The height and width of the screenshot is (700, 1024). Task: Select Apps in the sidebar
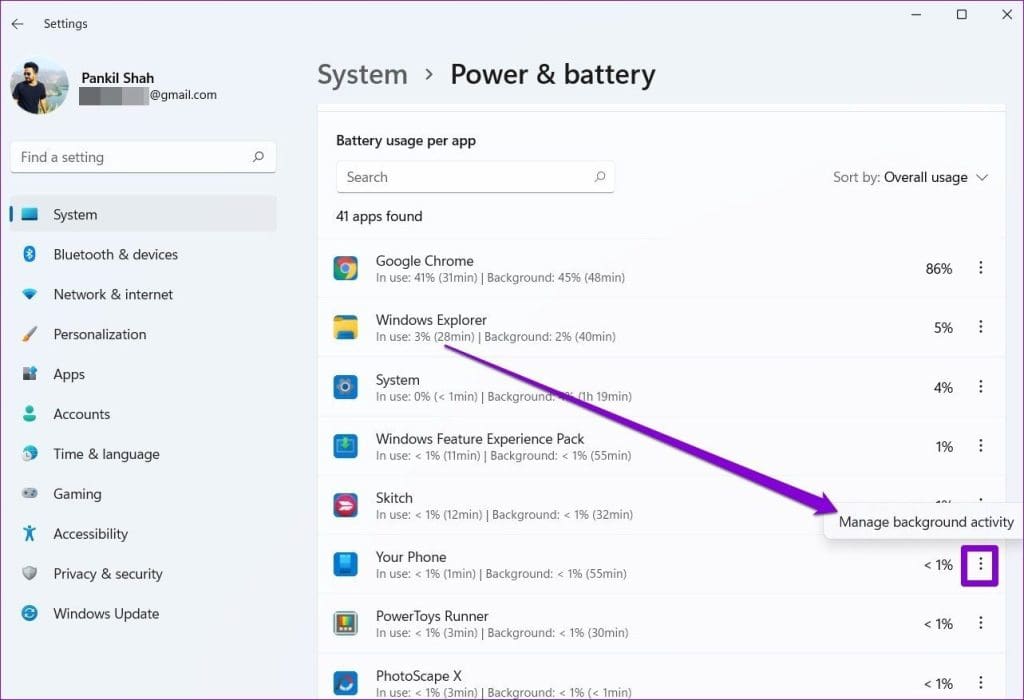click(x=68, y=374)
